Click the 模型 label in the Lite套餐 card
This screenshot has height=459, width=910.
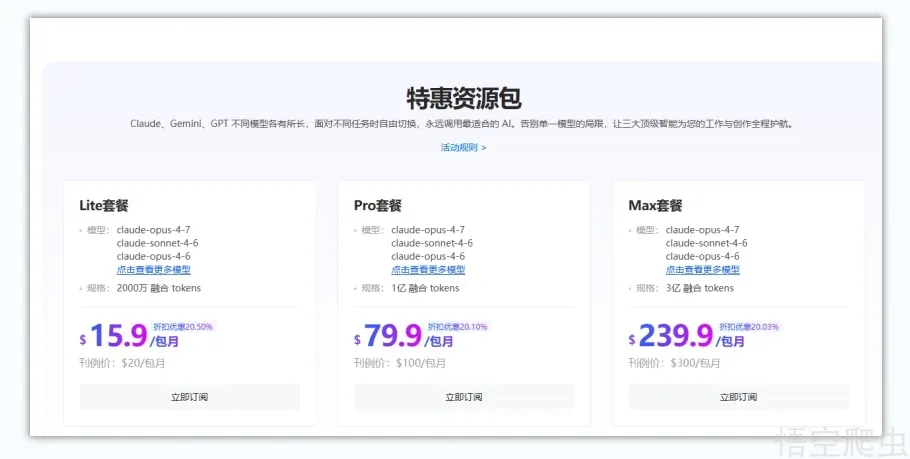[98, 230]
